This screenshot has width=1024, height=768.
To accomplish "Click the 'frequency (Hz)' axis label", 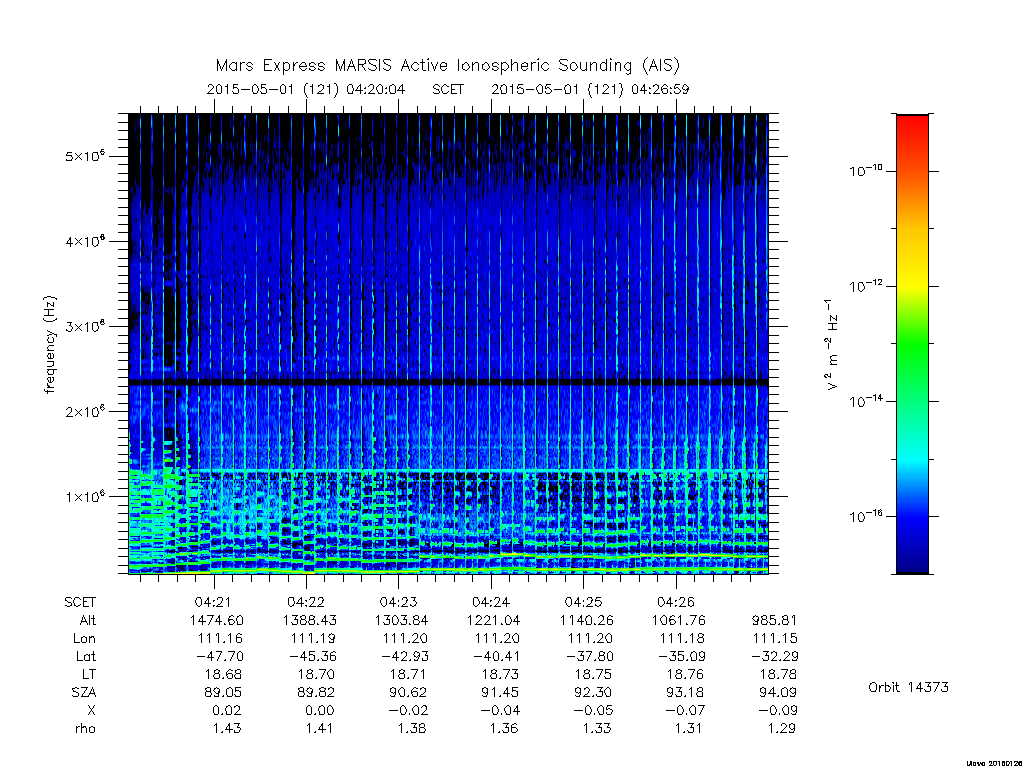I will [50, 344].
